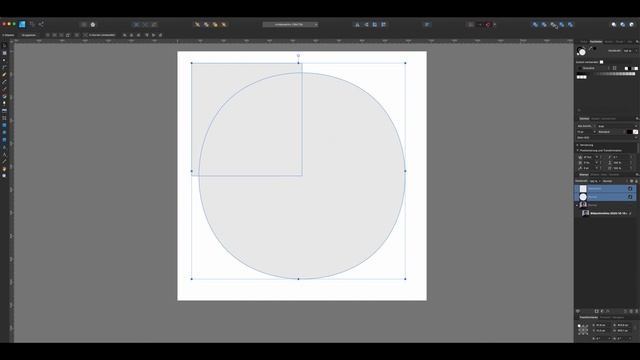Move selection to back icon
Screen dimensions: 640x360
[x=197, y=24]
